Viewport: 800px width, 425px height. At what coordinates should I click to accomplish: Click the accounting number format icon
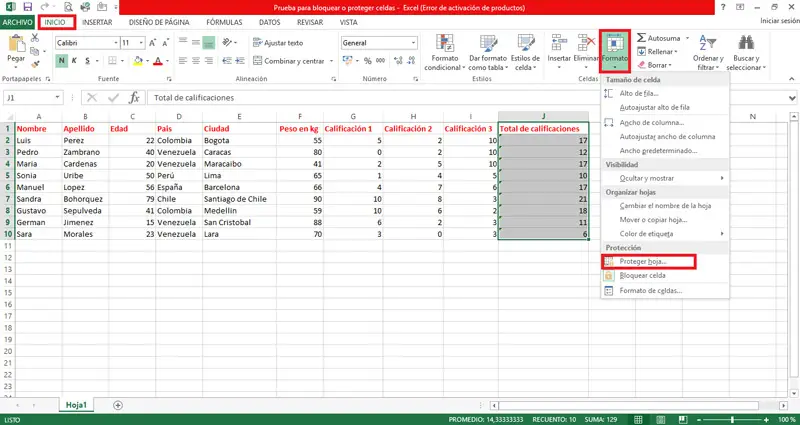click(x=347, y=61)
